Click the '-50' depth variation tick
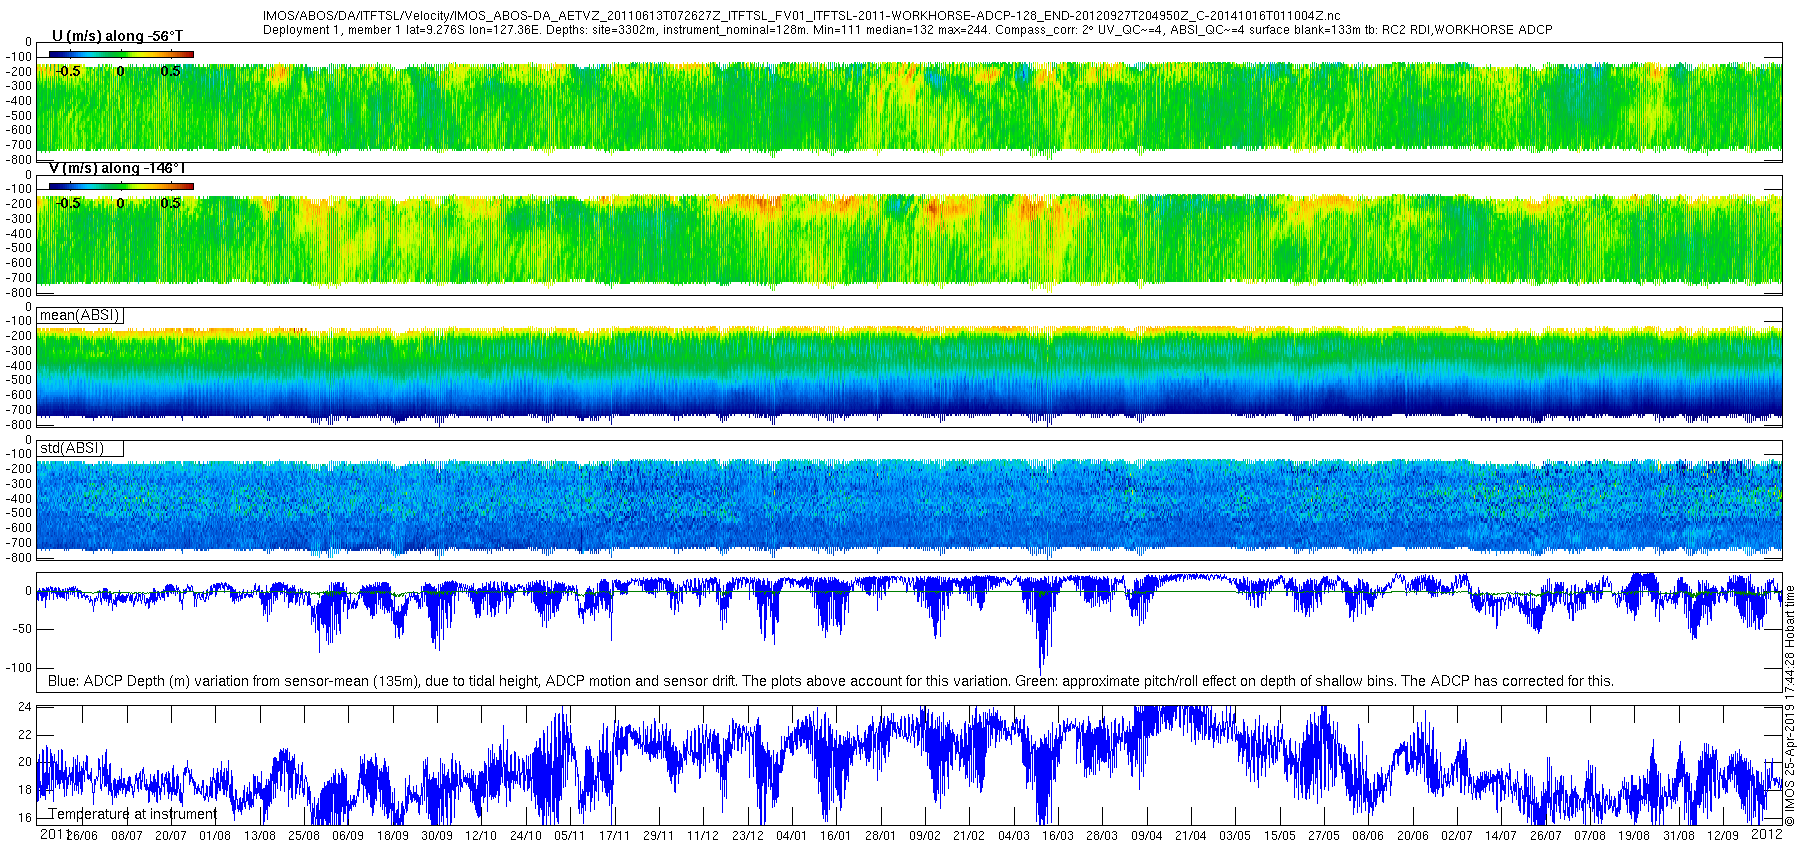1800x850 pixels. 22,629
